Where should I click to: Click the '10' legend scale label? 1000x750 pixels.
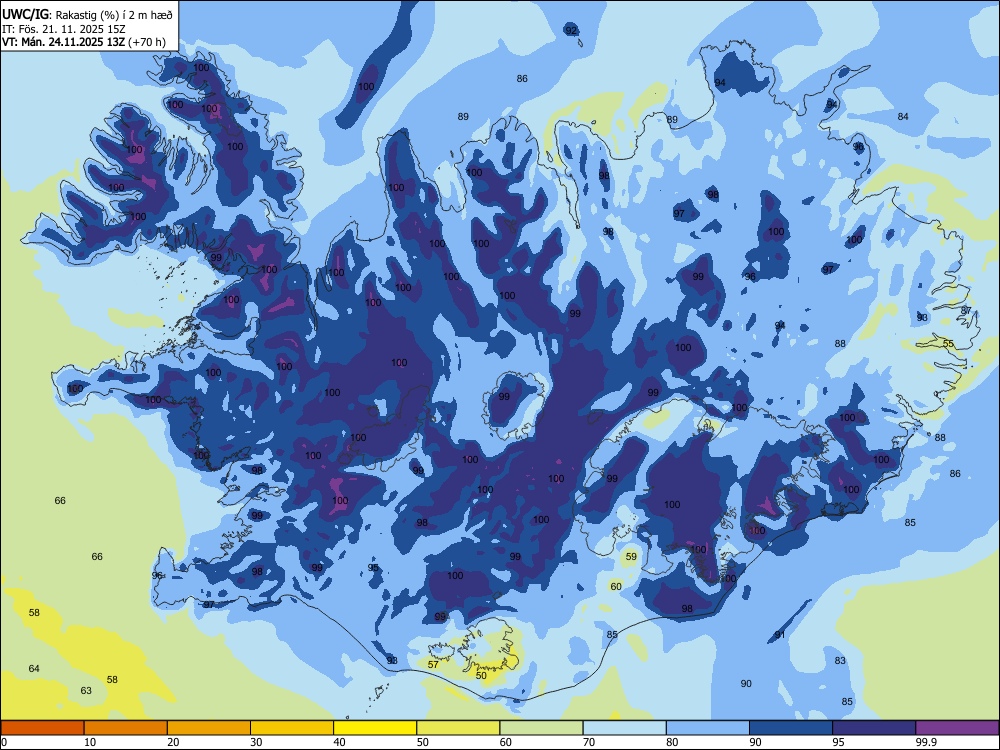(90, 742)
